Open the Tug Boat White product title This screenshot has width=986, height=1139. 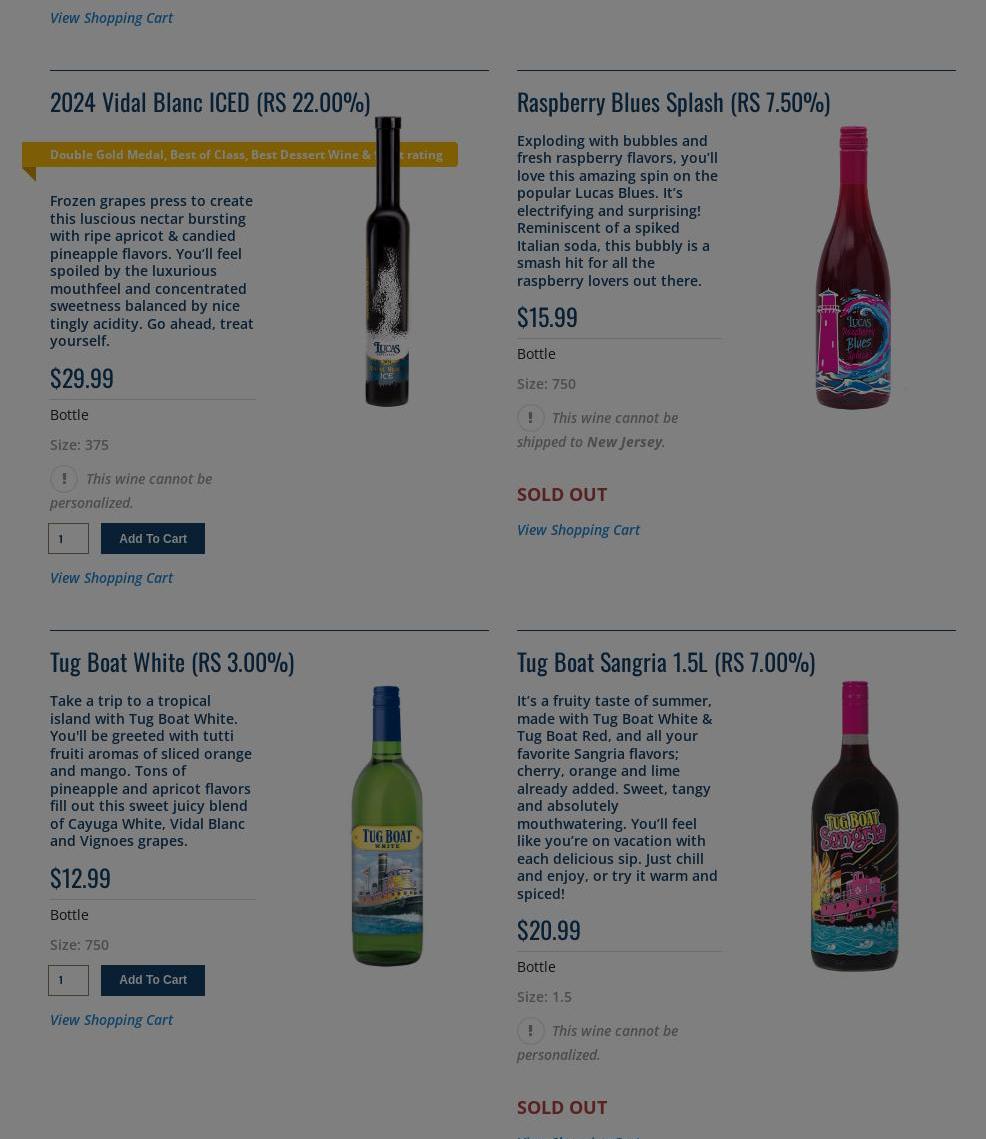(x=172, y=662)
